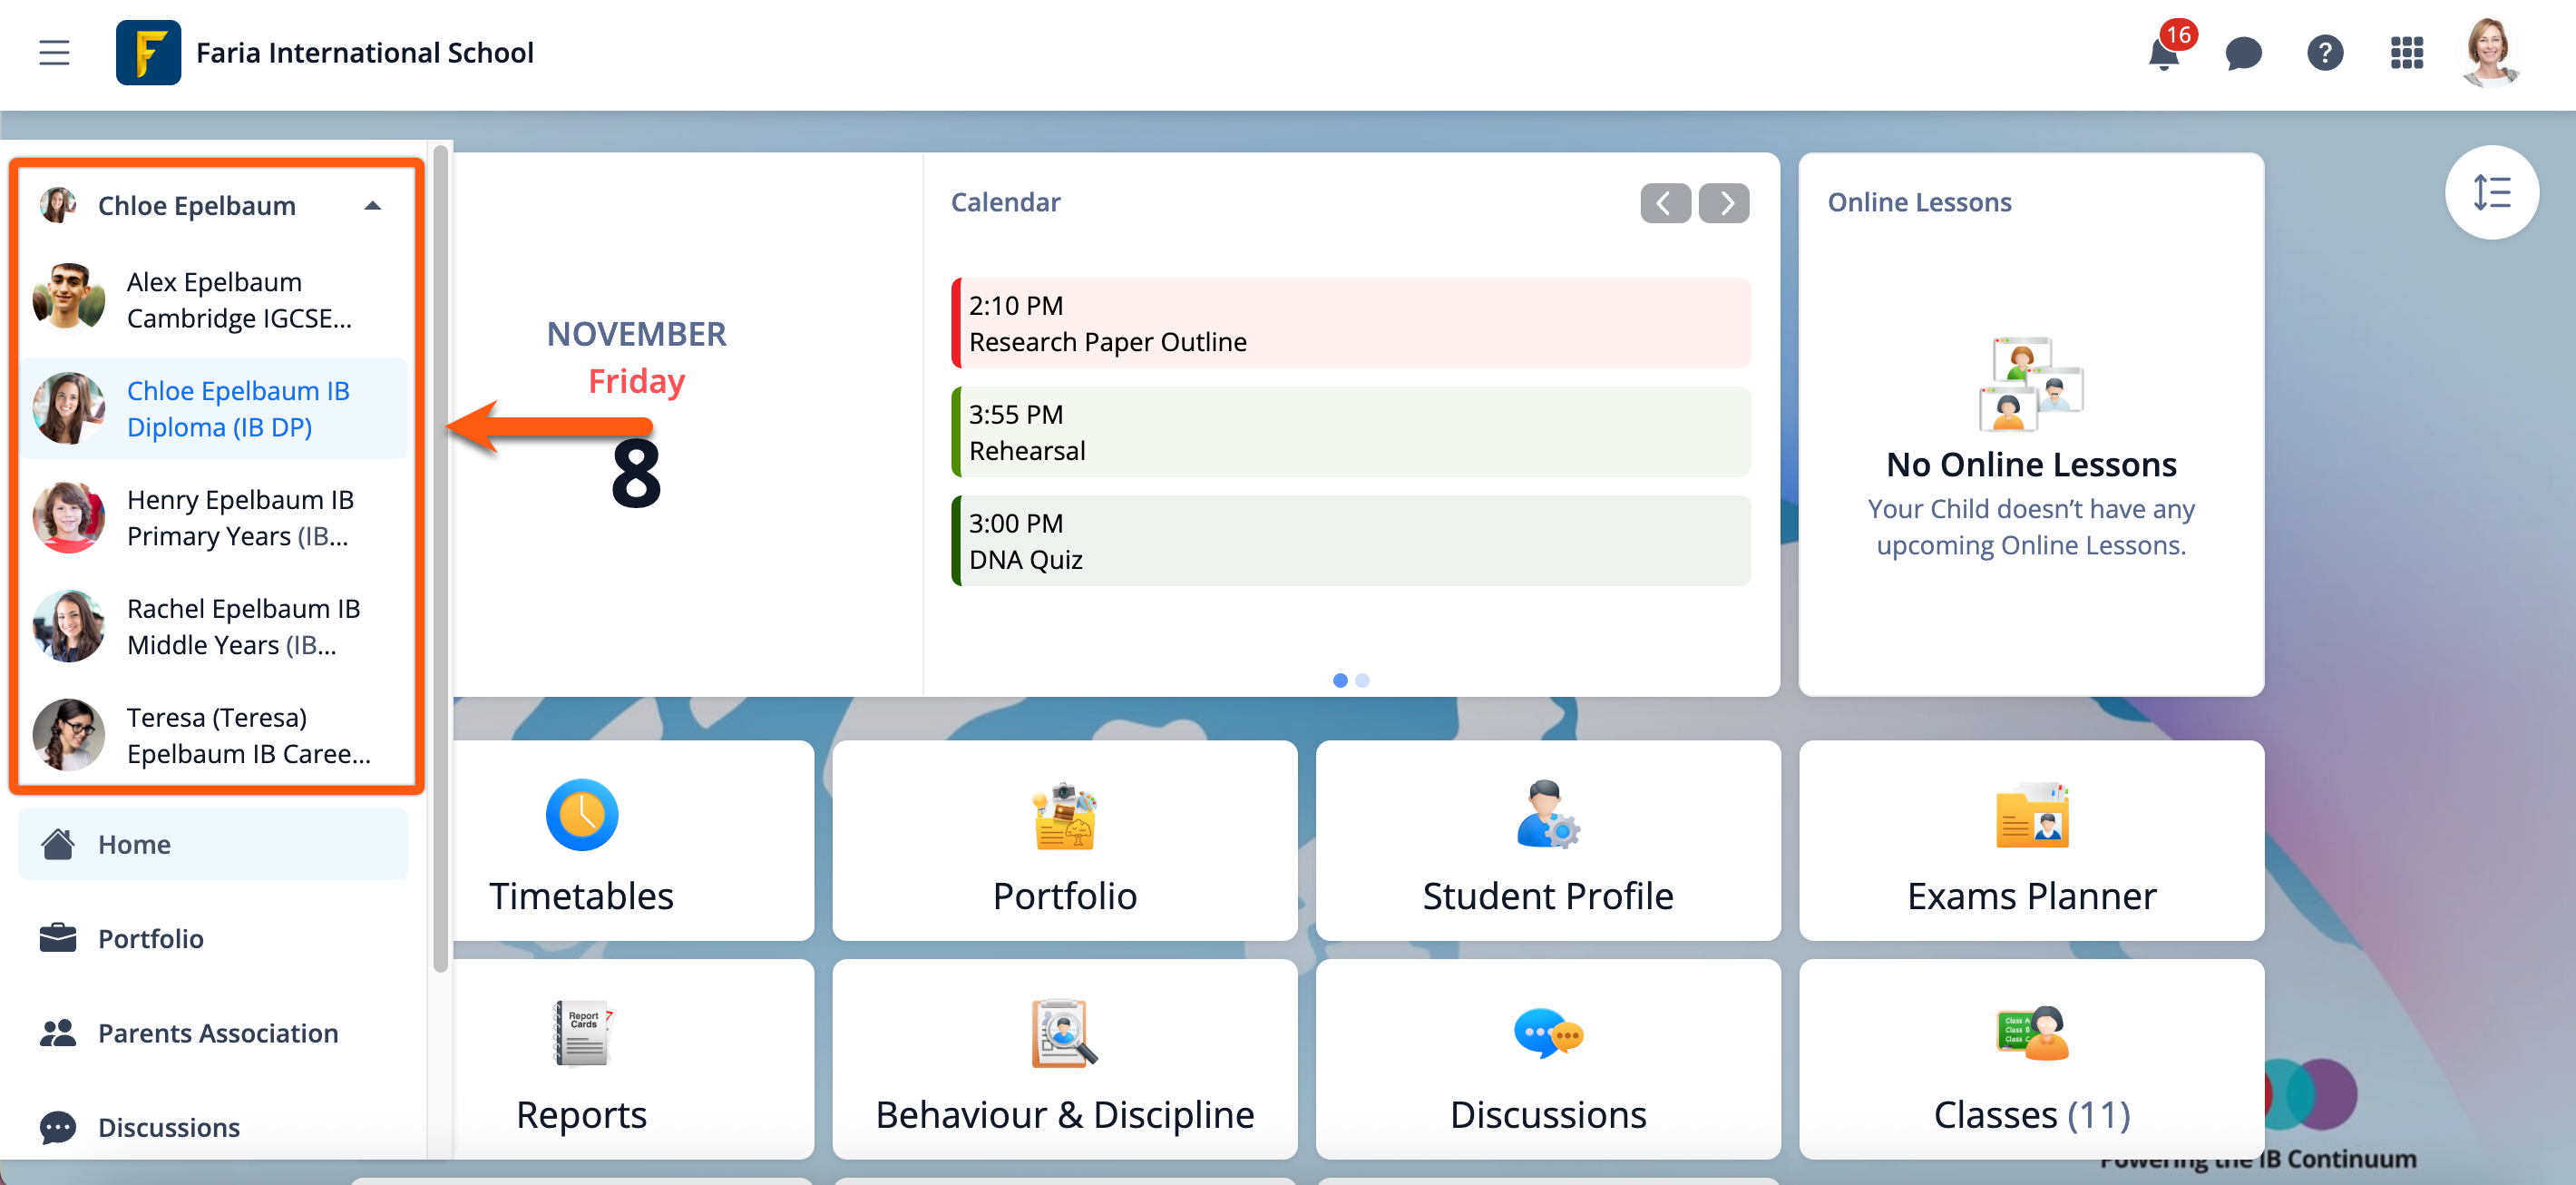Collapse the Chloe Epelbaum child selector
The image size is (2576, 1185).
372,206
